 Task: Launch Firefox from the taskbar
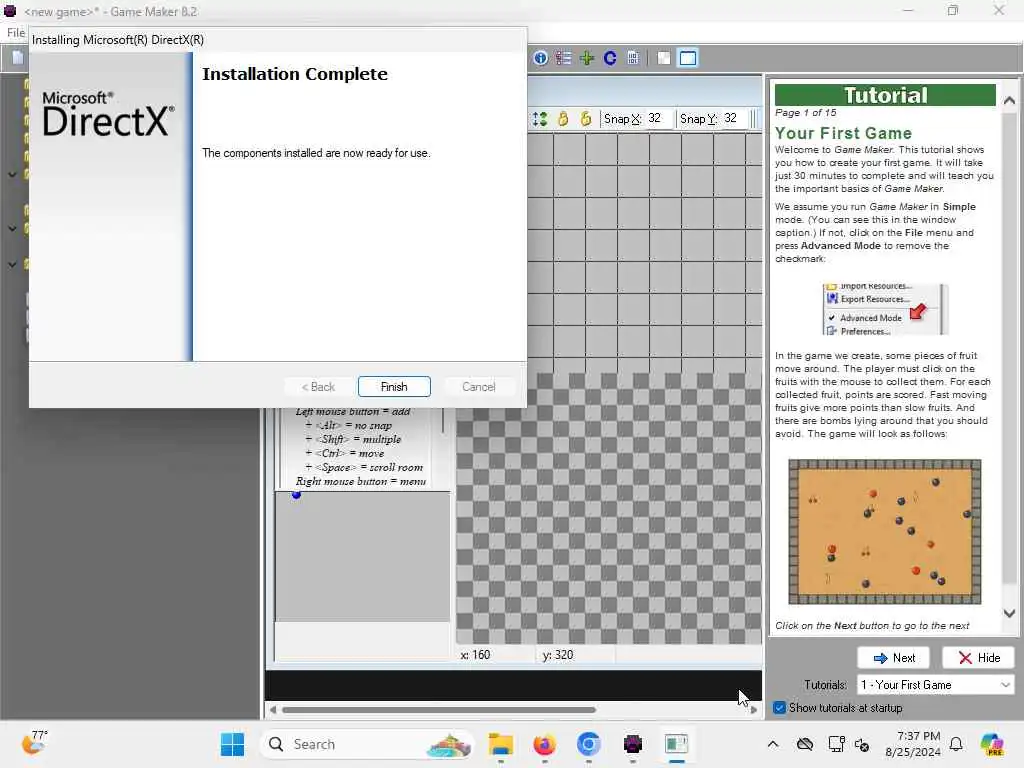point(544,744)
